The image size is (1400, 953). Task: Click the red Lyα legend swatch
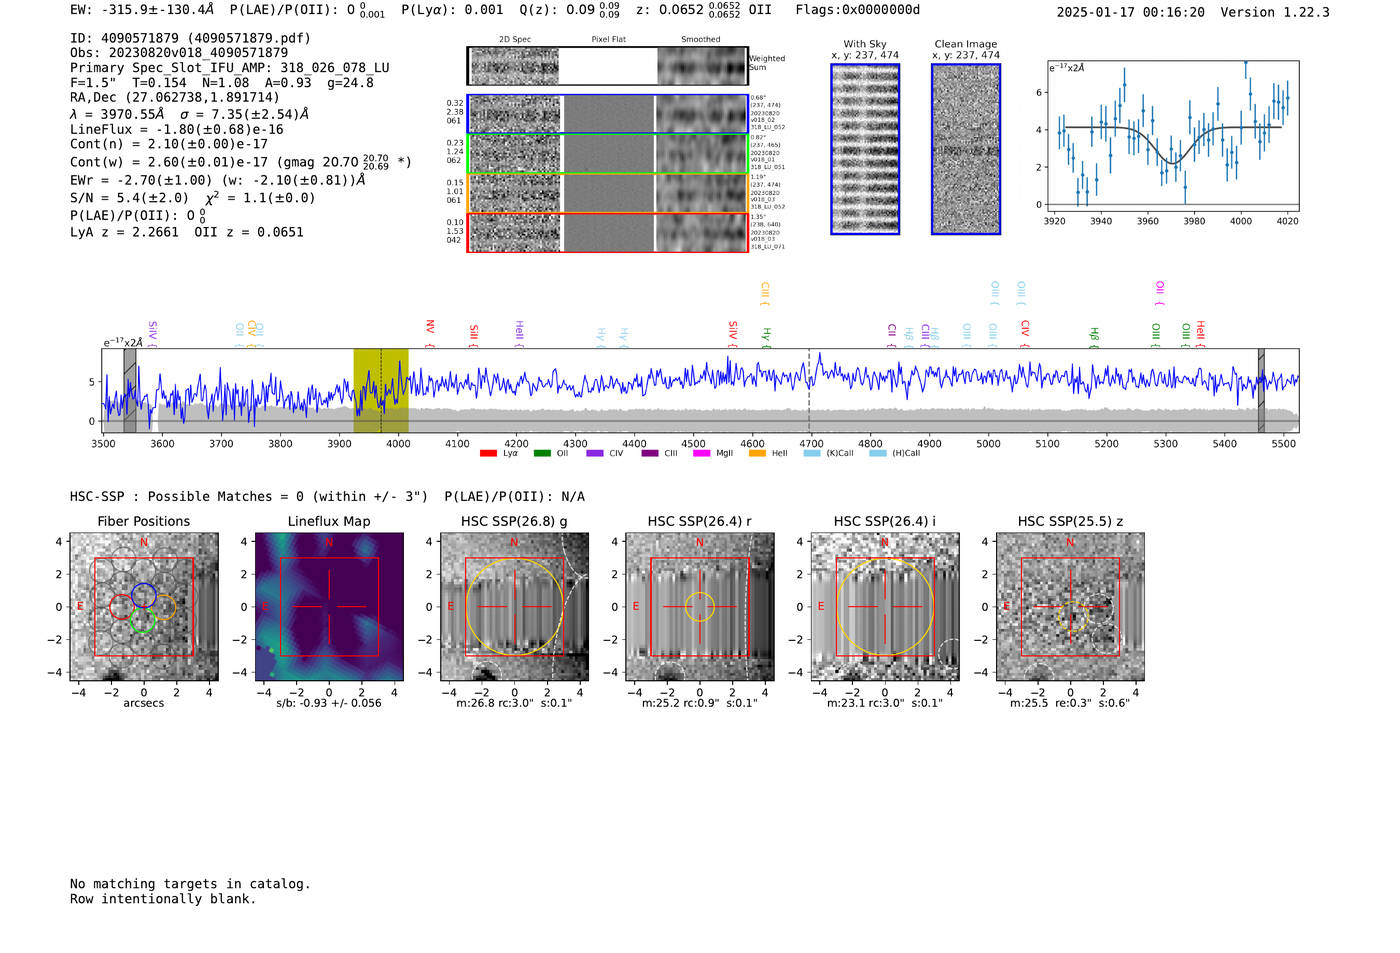click(488, 454)
